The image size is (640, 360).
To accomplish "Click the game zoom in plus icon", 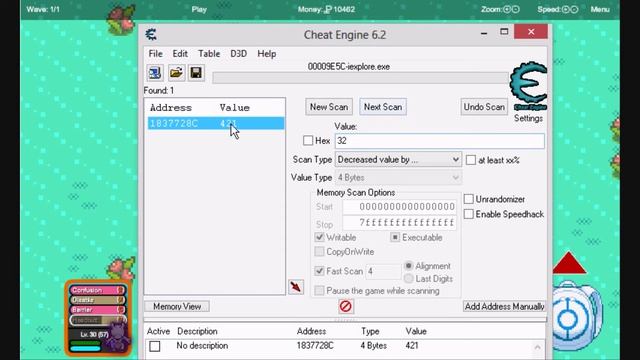I will (x=507, y=9).
